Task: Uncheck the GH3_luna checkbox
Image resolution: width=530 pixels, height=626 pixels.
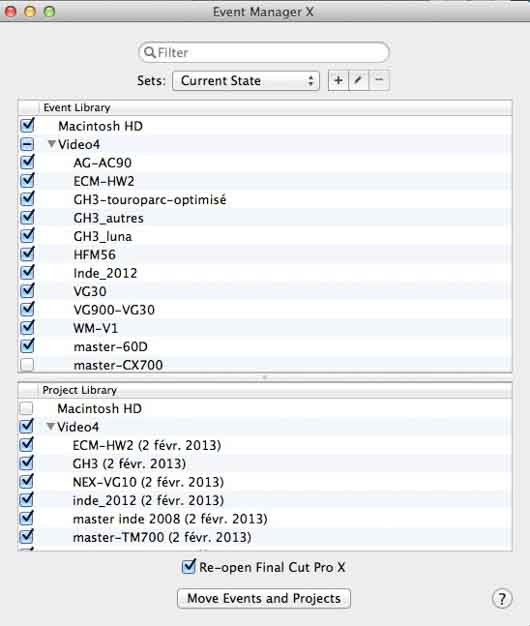Action: coord(27,236)
